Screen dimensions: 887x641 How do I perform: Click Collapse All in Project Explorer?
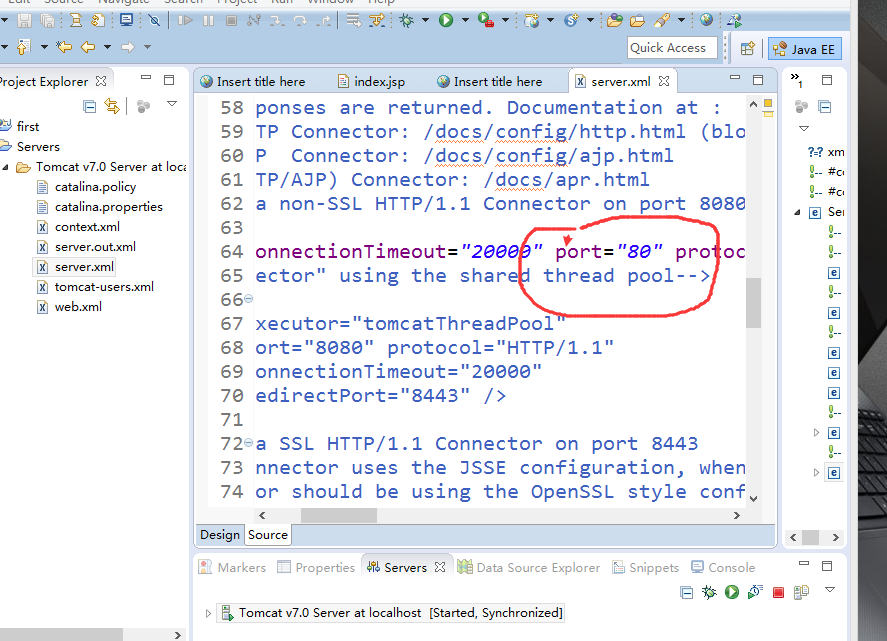pyautogui.click(x=89, y=106)
